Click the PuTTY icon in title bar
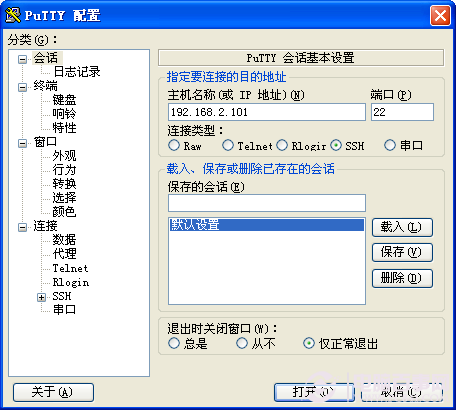Screen dimensions: 456x410 (x=13, y=15)
